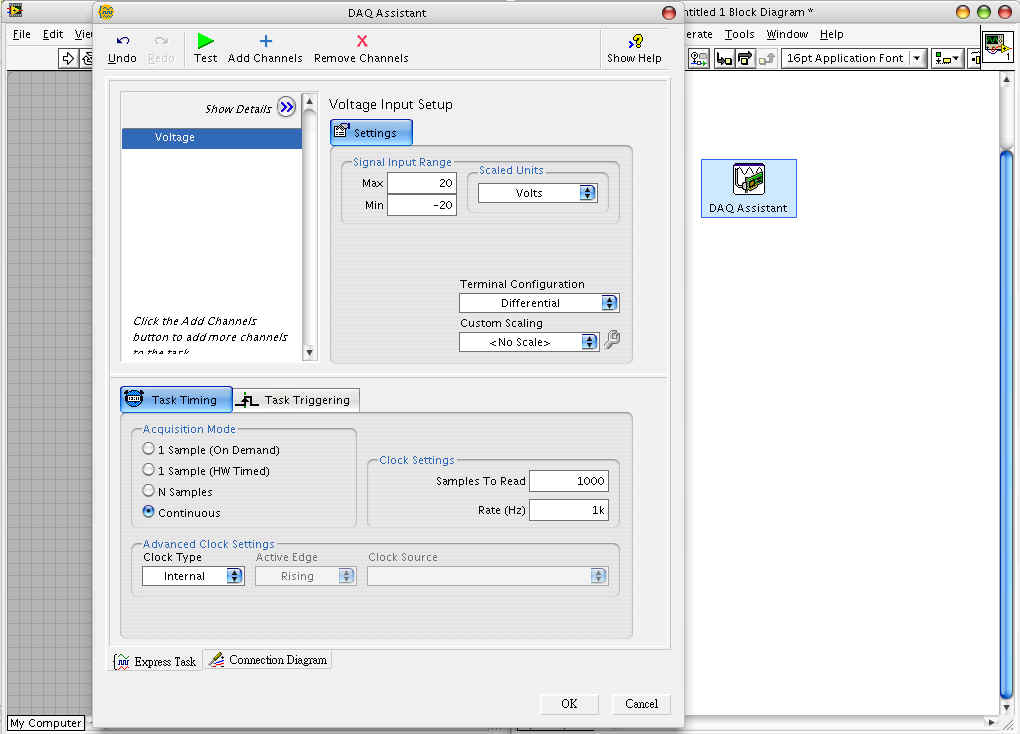
Task: Open Show Help in DAQ Assistant
Action: pos(634,49)
